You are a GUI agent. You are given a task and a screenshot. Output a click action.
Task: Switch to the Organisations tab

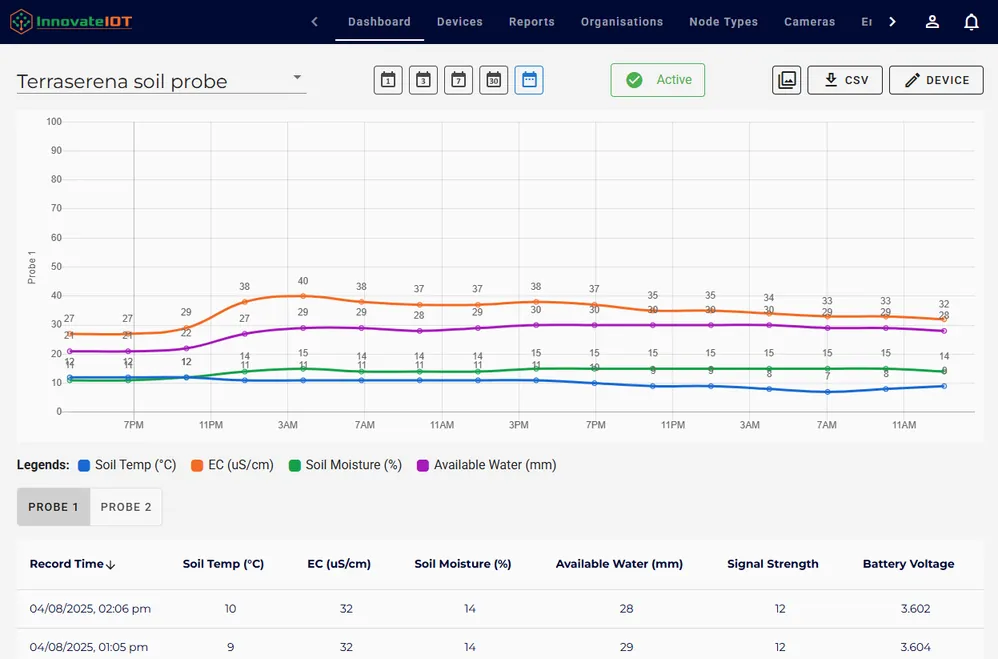tap(622, 22)
